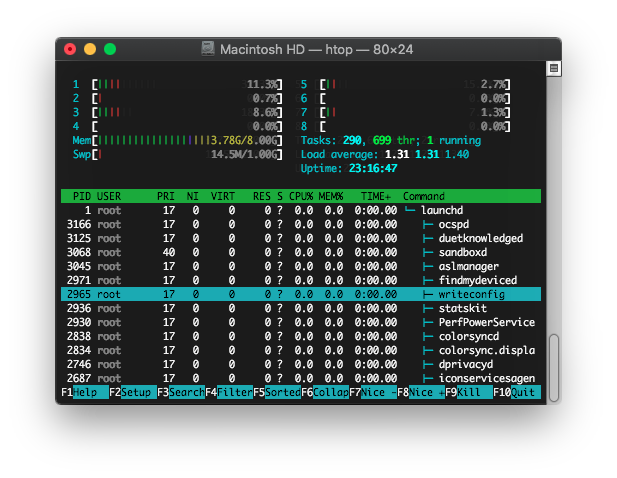Click priority value 40 in sandboxd row
The width and height of the screenshot is (617, 478).
click(x=169, y=253)
